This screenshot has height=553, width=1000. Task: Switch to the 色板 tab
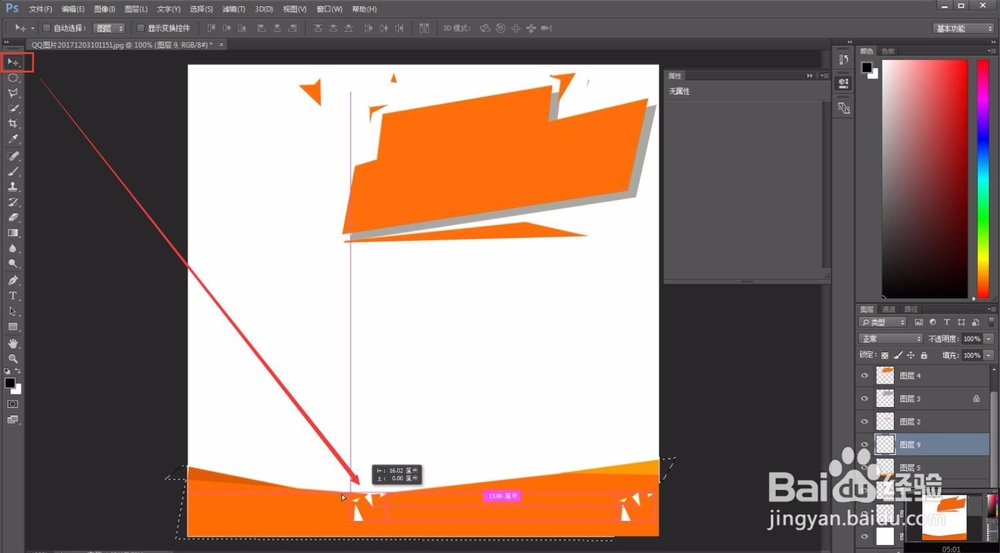click(888, 51)
